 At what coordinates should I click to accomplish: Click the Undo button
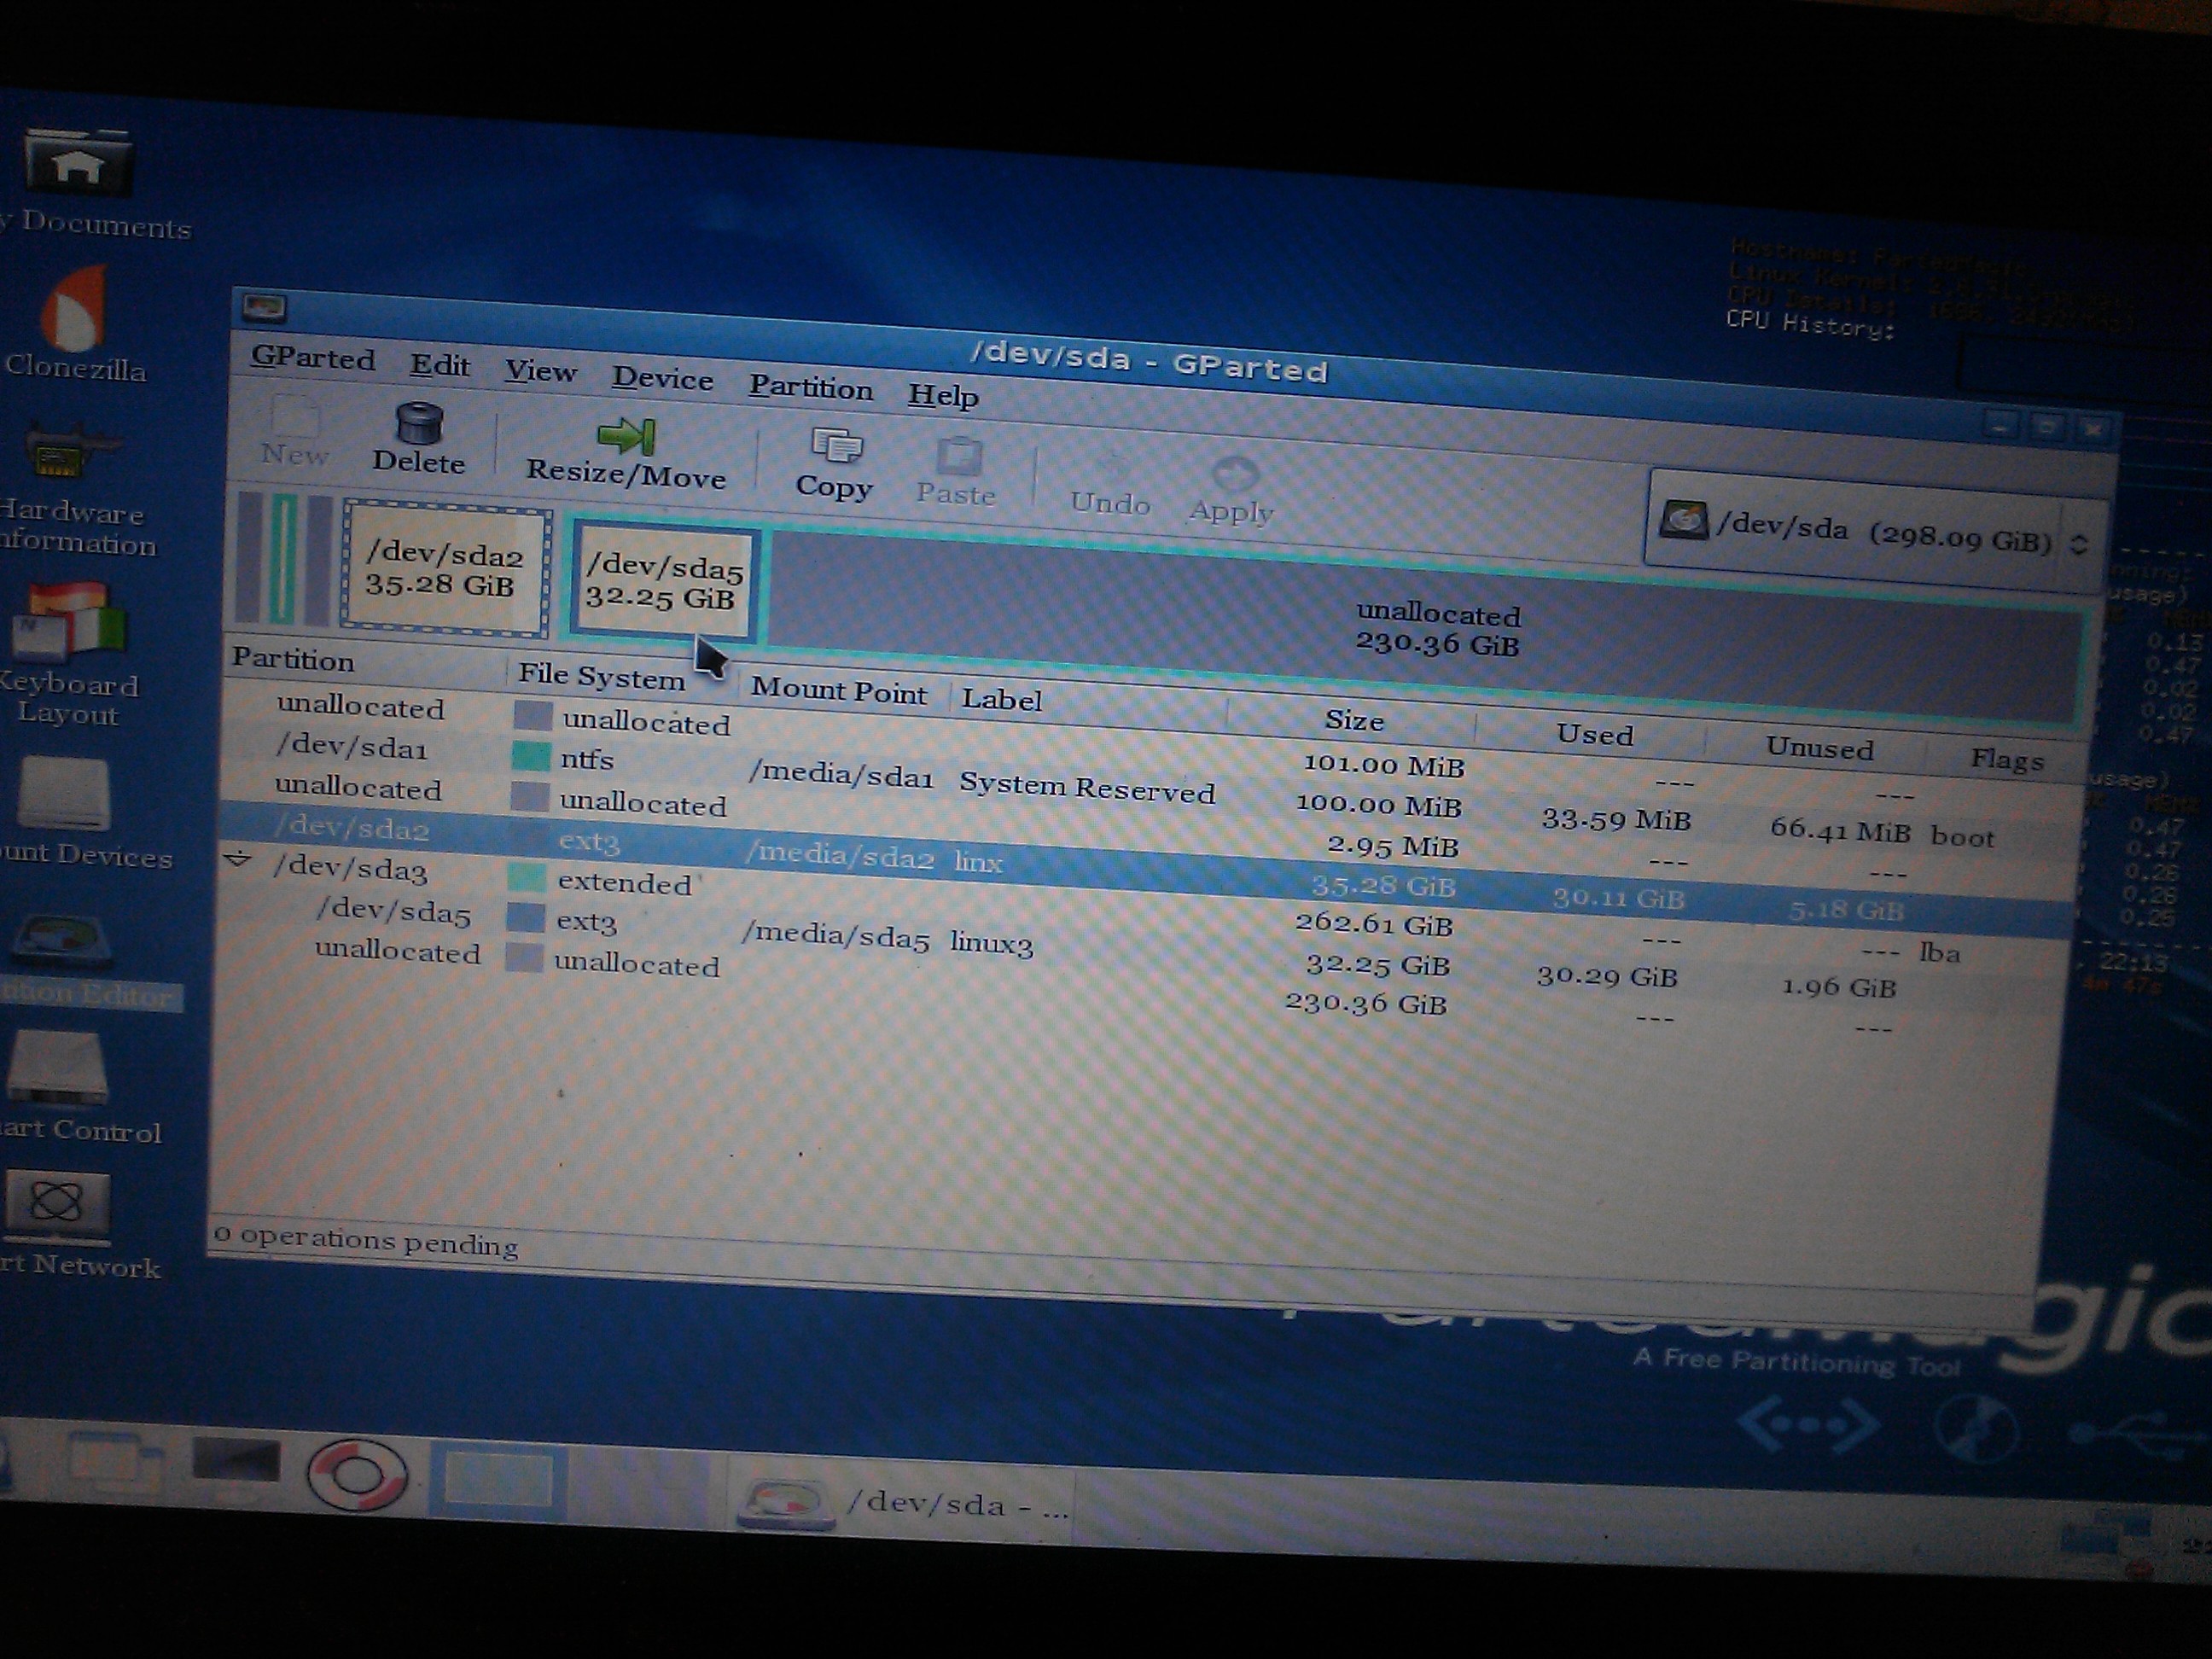[x=1109, y=485]
